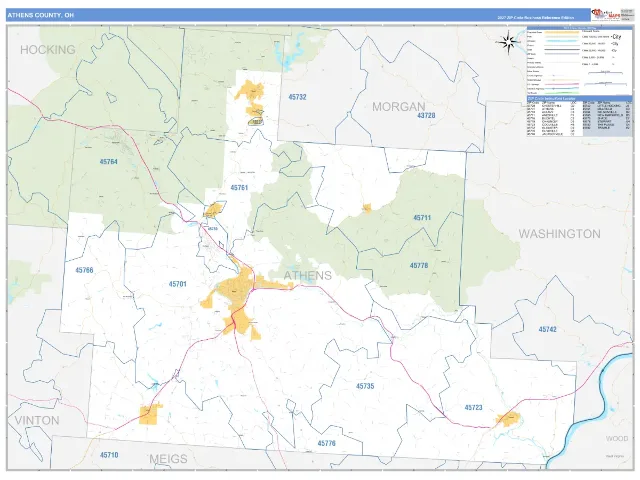
Task: Click ZIP code label 45761
Action: tap(239, 188)
